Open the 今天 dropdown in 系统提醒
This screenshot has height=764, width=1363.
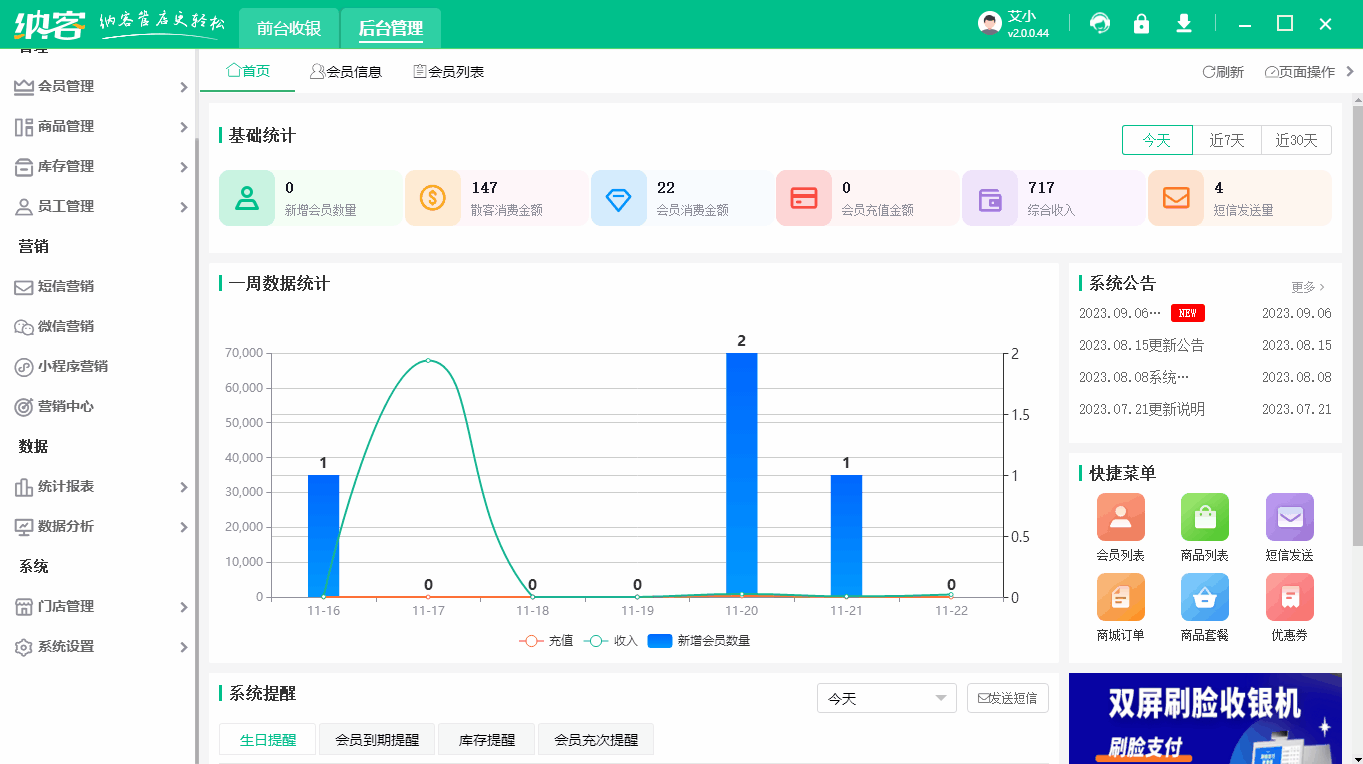(x=886, y=698)
